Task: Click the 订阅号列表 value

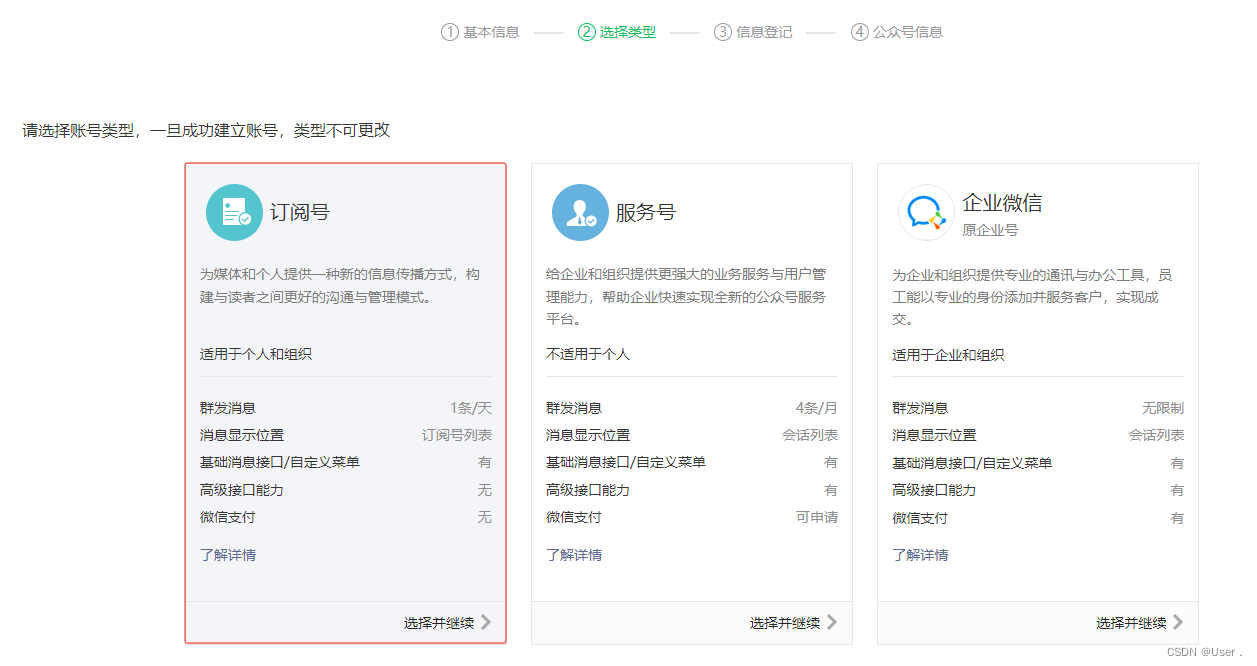Action: click(x=457, y=435)
